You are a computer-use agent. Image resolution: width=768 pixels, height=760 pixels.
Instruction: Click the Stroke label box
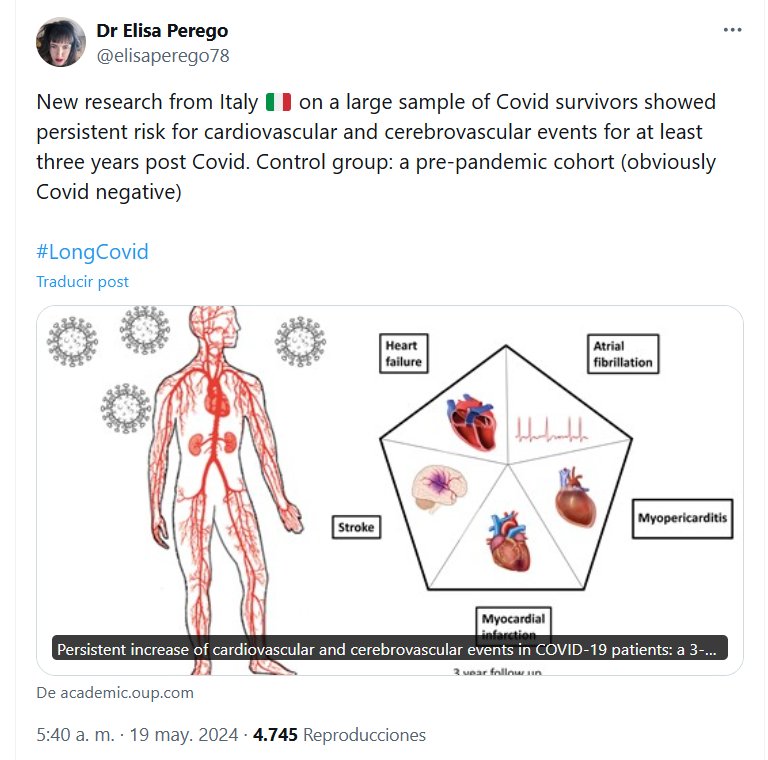tap(356, 525)
